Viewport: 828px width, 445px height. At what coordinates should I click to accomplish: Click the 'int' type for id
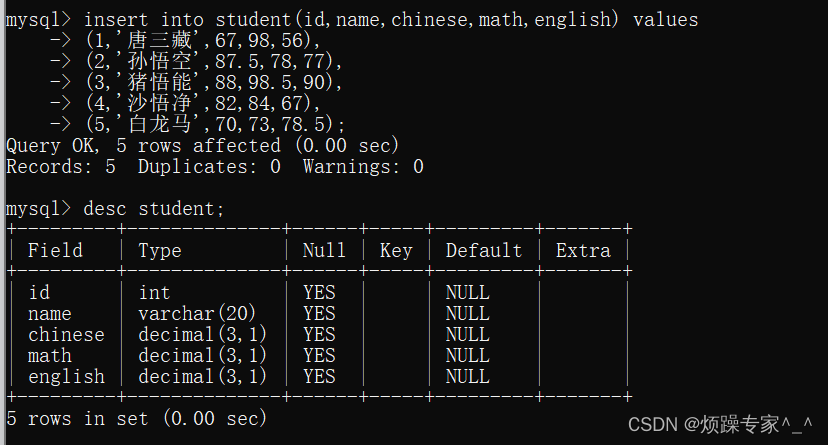154,292
